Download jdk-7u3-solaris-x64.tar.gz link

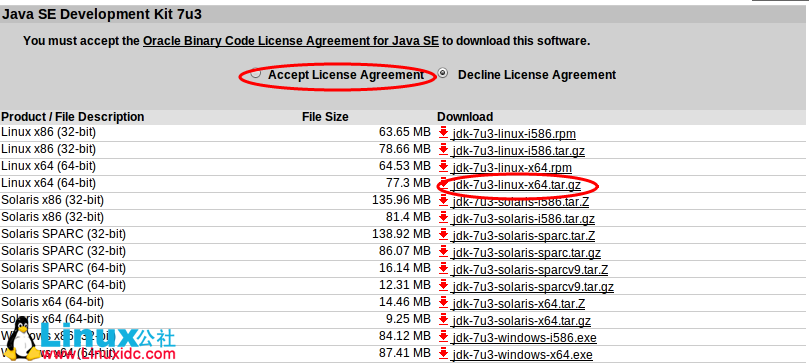point(522,321)
